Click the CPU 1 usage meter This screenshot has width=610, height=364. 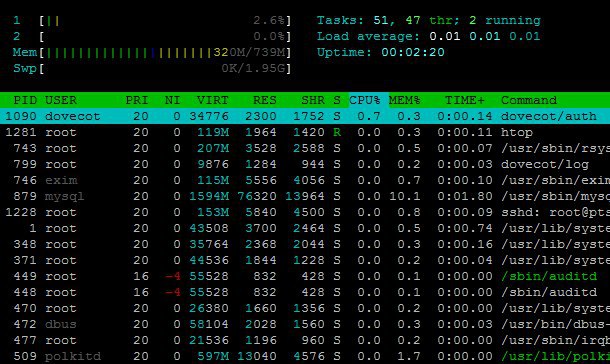coord(152,20)
